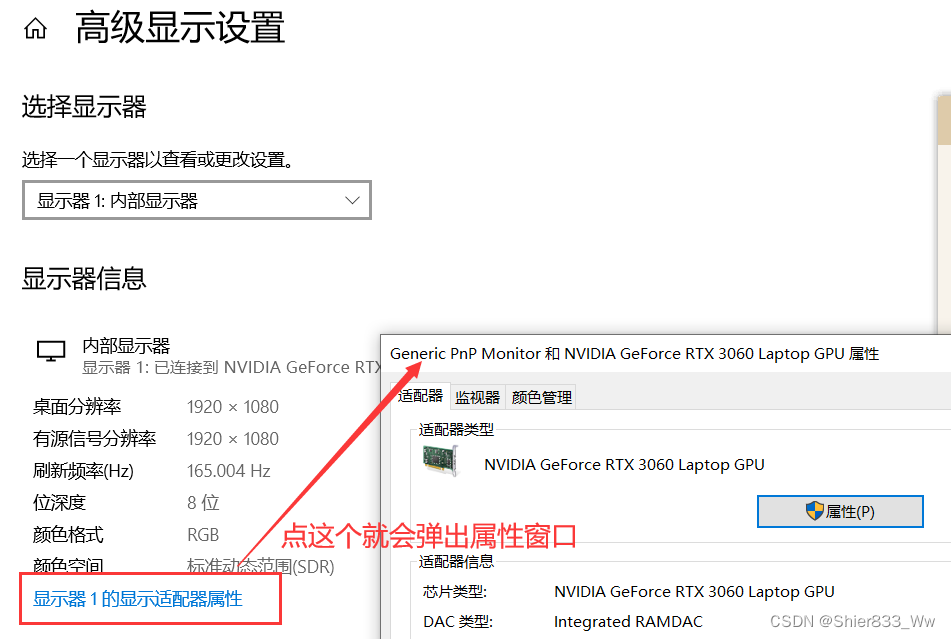Select the 高级显示设置 page title
Viewport: 951px width, 639px height.
coord(180,28)
